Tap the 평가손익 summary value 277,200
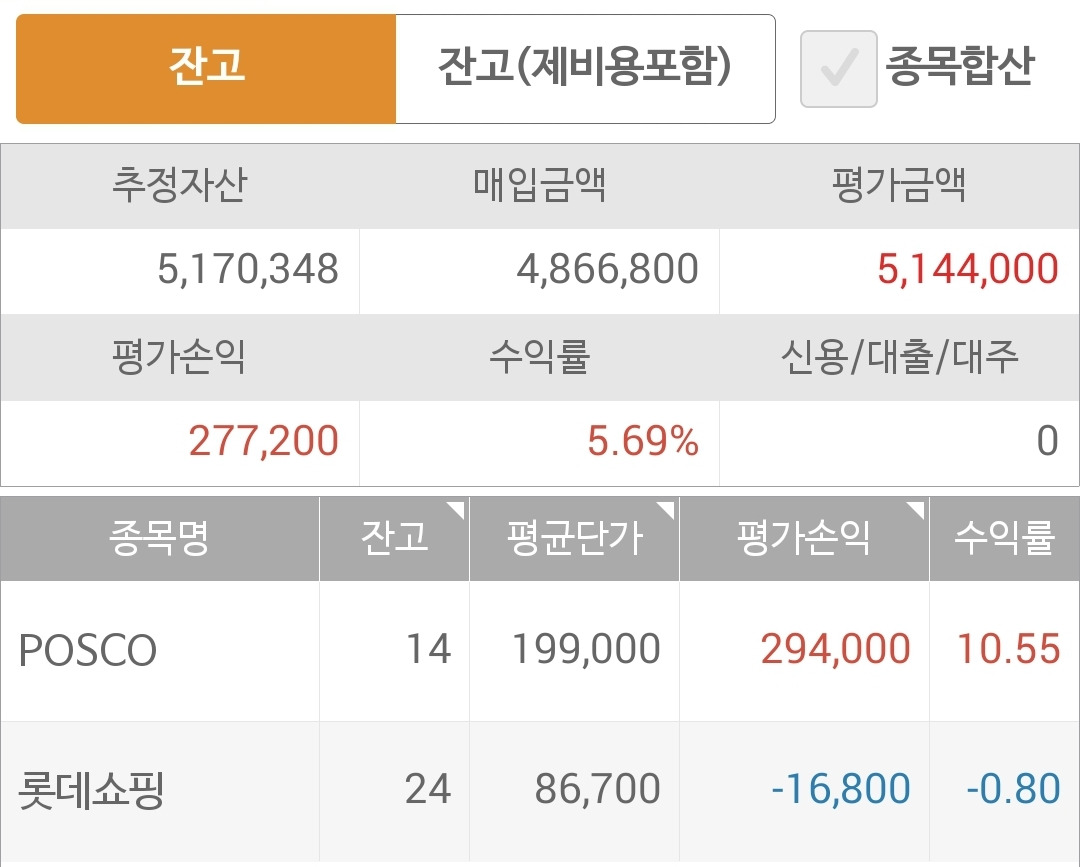 263,441
